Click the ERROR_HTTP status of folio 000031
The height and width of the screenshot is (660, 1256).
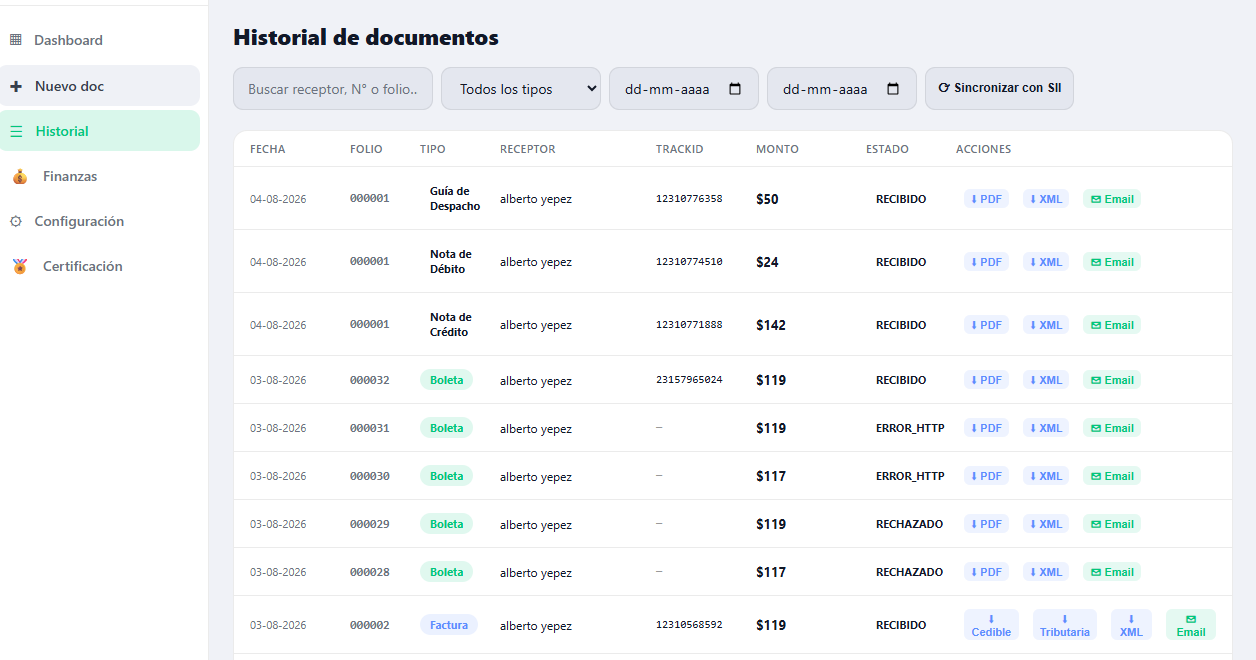[x=910, y=428]
